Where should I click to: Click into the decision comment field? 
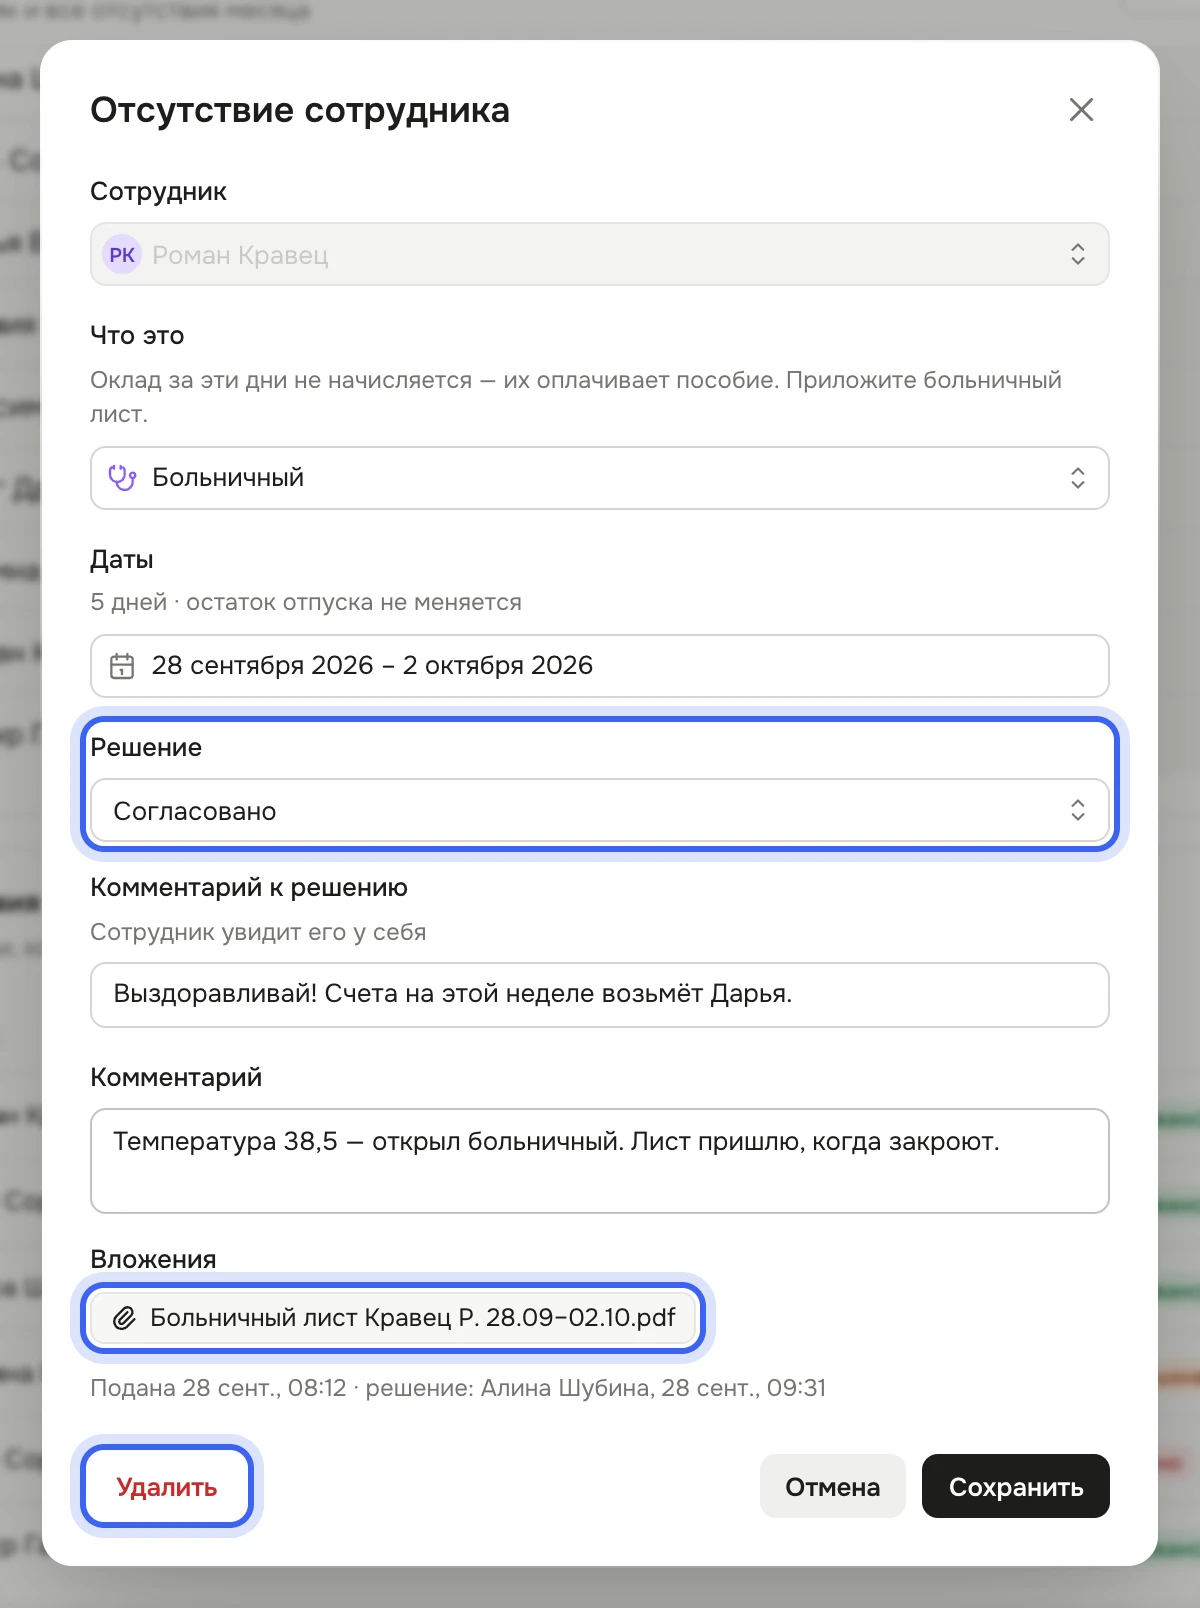pos(600,994)
